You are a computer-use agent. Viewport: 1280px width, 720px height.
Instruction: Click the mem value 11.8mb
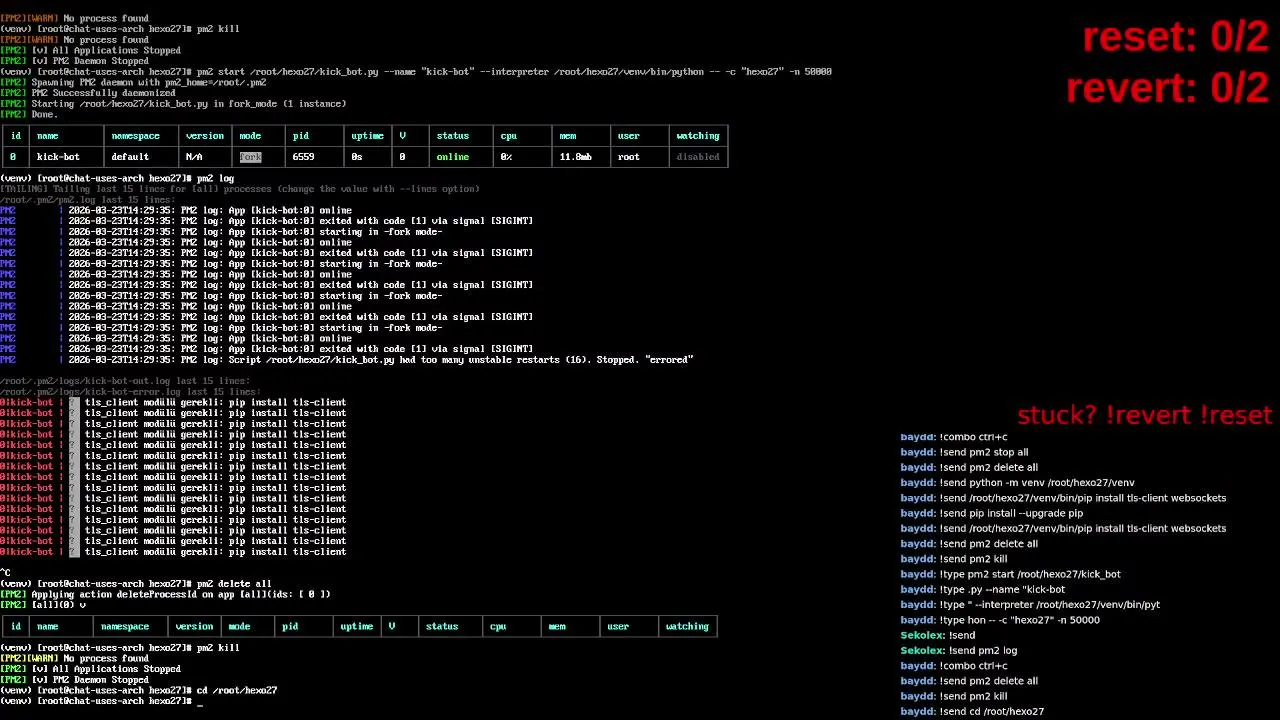point(575,157)
